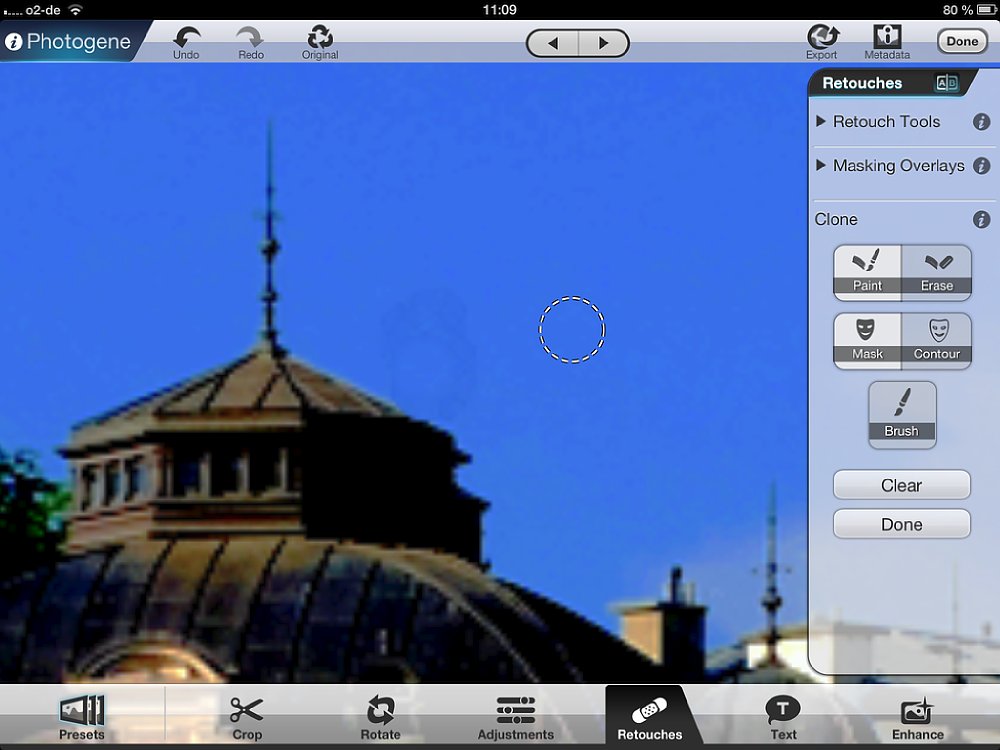The height and width of the screenshot is (750, 1000).
Task: Select the Brush tool button
Action: click(x=902, y=414)
